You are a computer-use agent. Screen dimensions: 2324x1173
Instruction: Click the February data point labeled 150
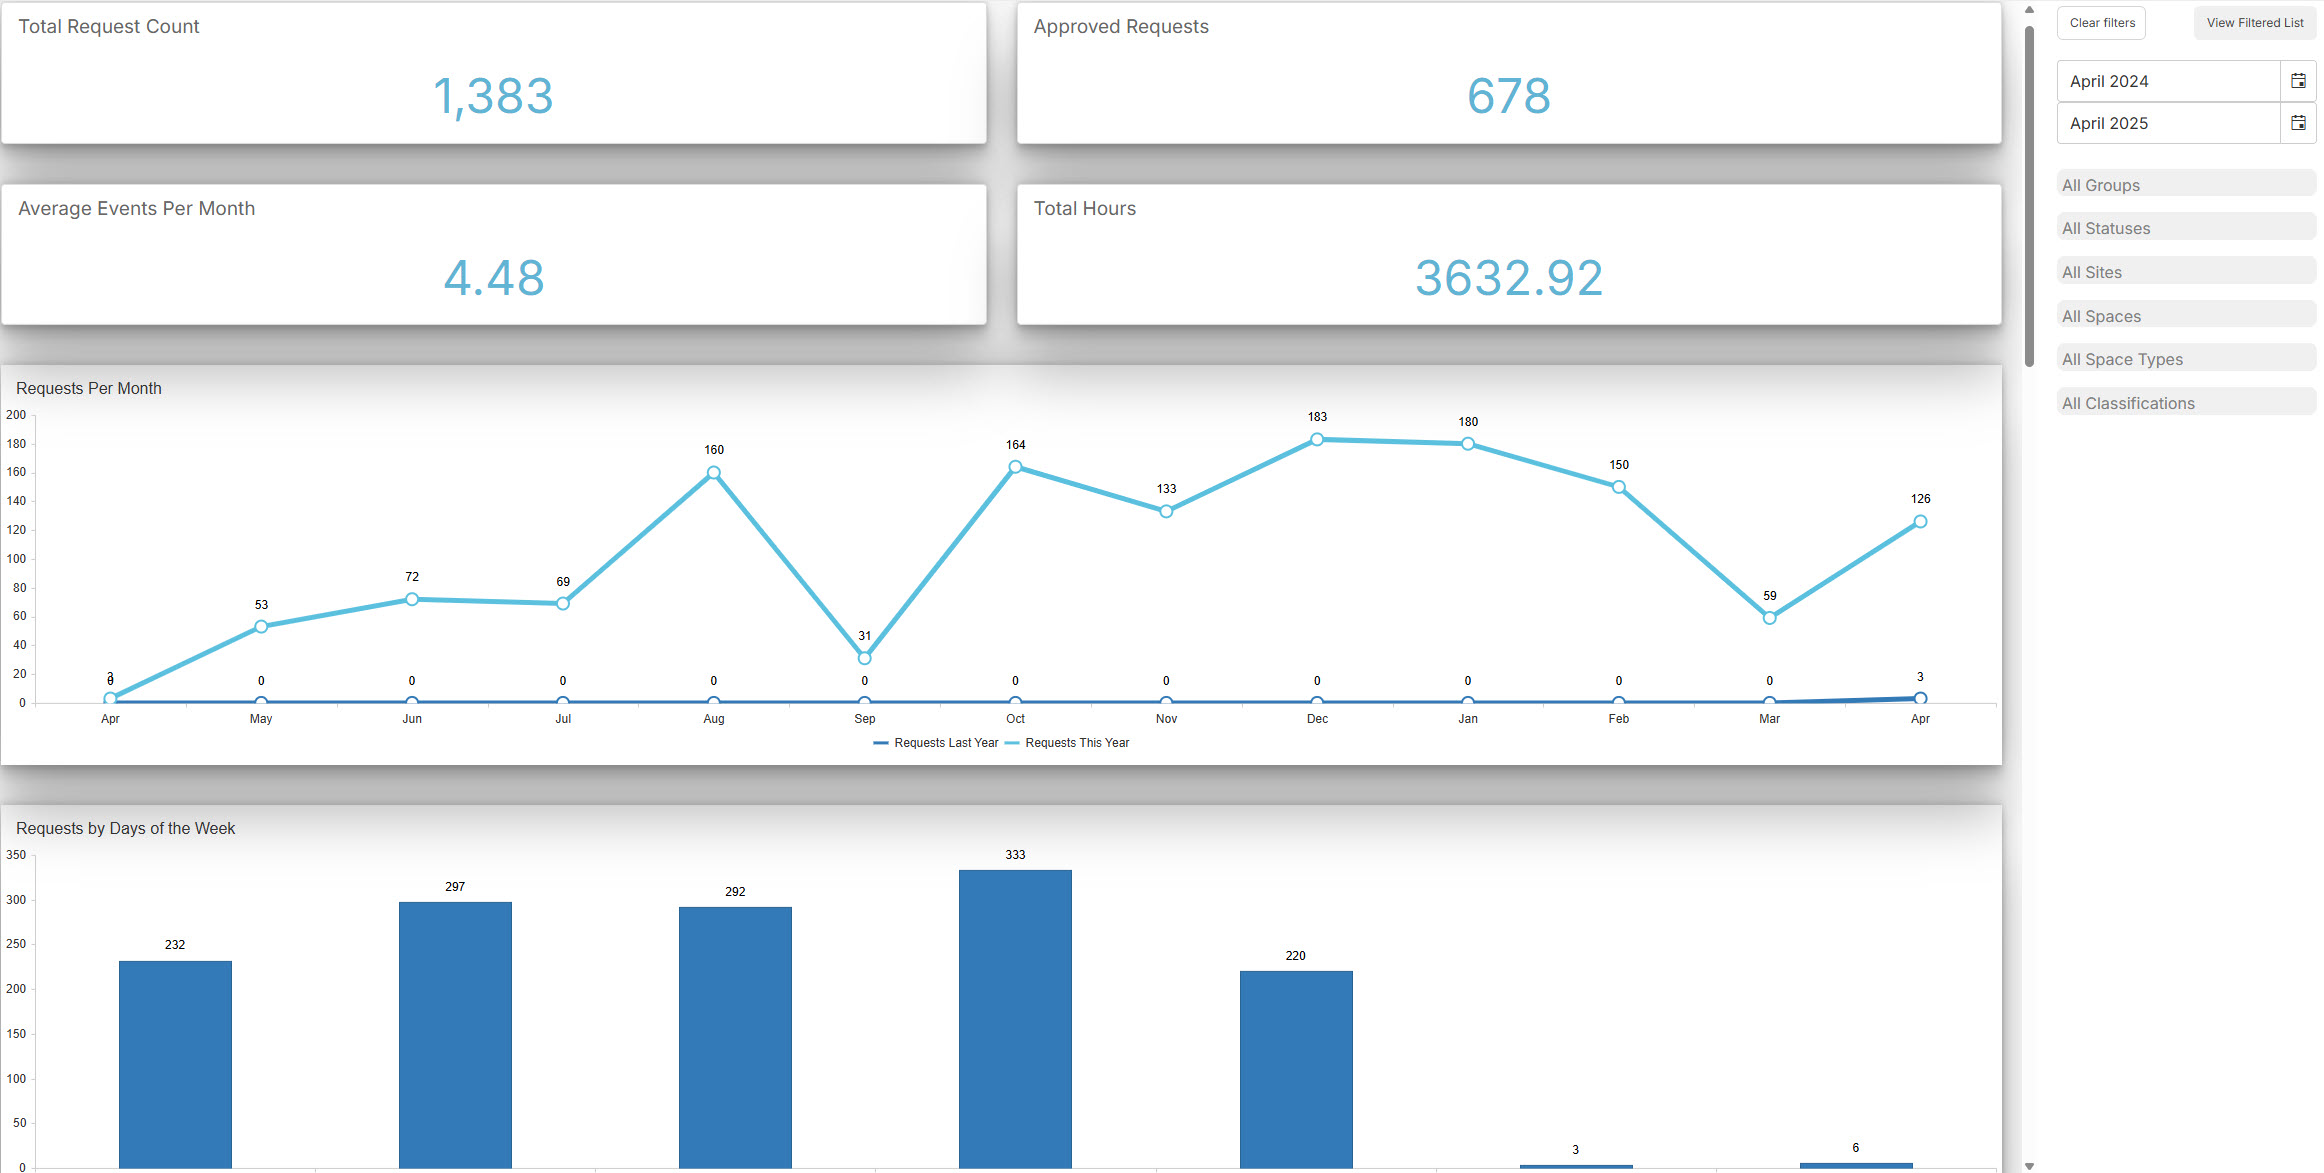(1619, 487)
